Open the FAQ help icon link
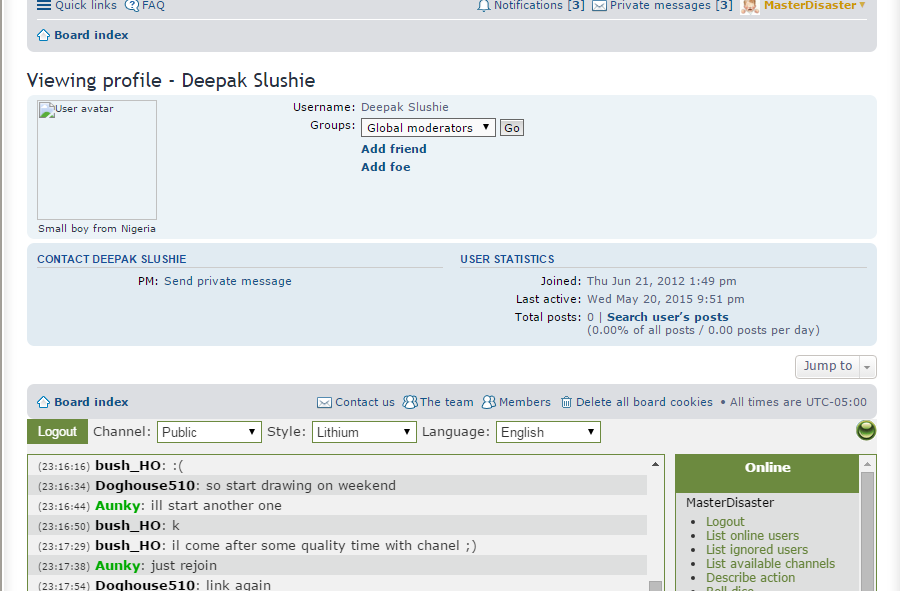 (132, 6)
